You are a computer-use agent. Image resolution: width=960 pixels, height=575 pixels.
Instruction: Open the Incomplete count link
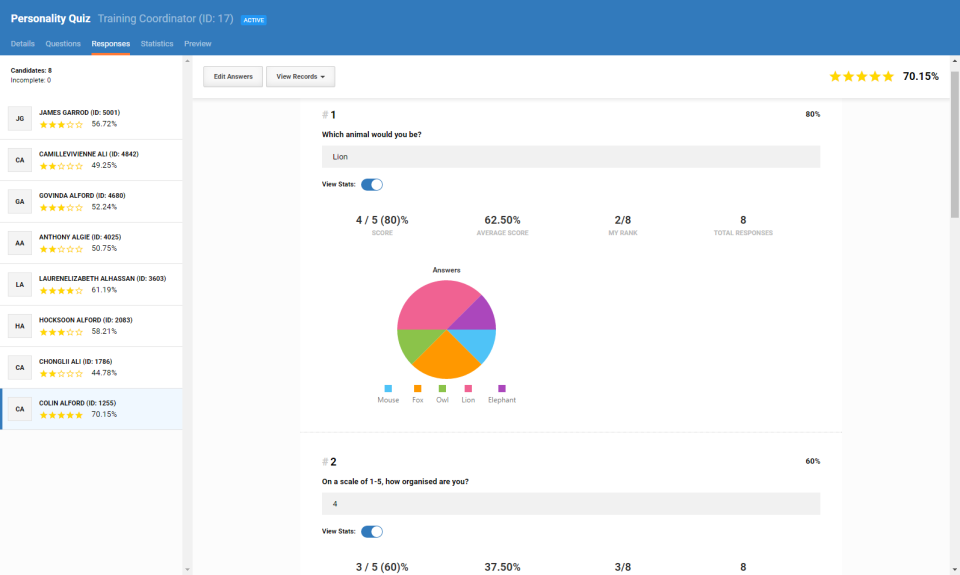coord(49,80)
